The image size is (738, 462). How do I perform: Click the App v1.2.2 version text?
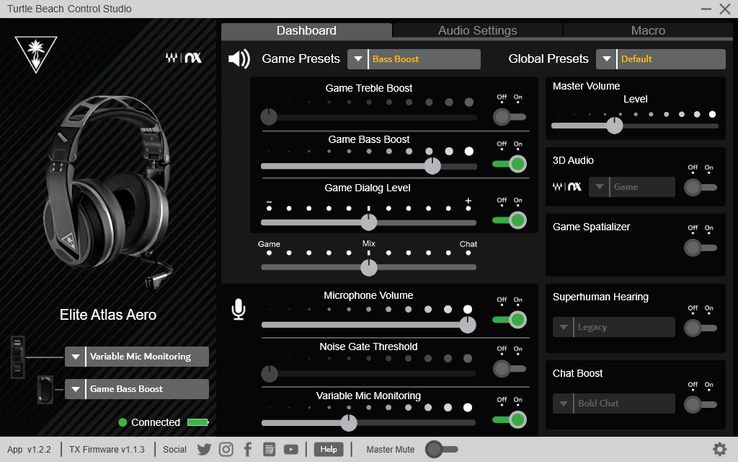tap(29, 450)
